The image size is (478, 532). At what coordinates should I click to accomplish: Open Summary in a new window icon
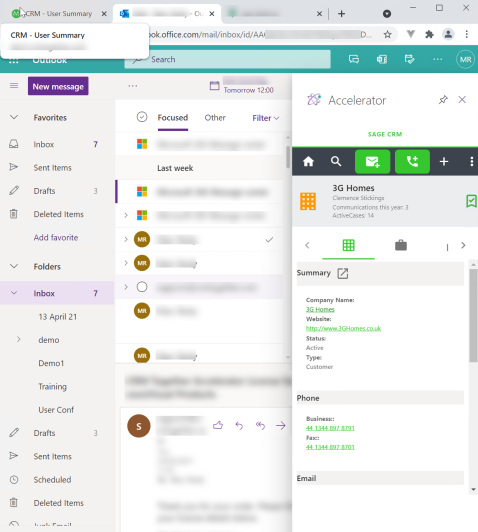pos(343,273)
